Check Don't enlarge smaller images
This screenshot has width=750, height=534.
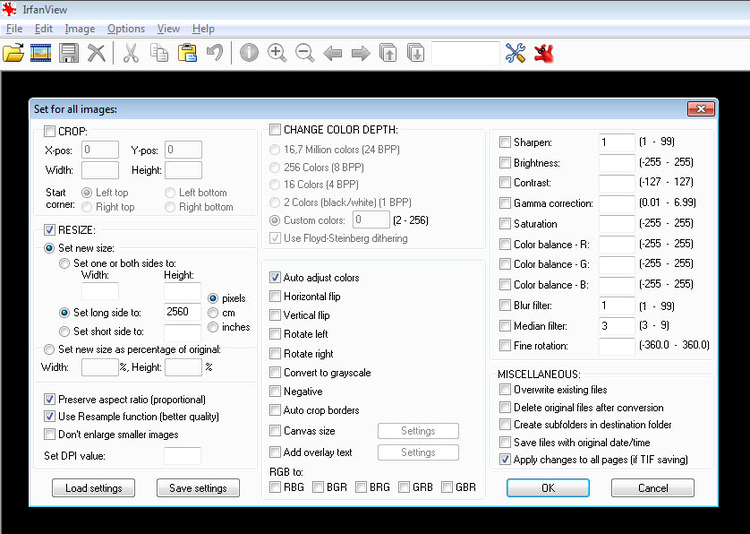(49, 434)
